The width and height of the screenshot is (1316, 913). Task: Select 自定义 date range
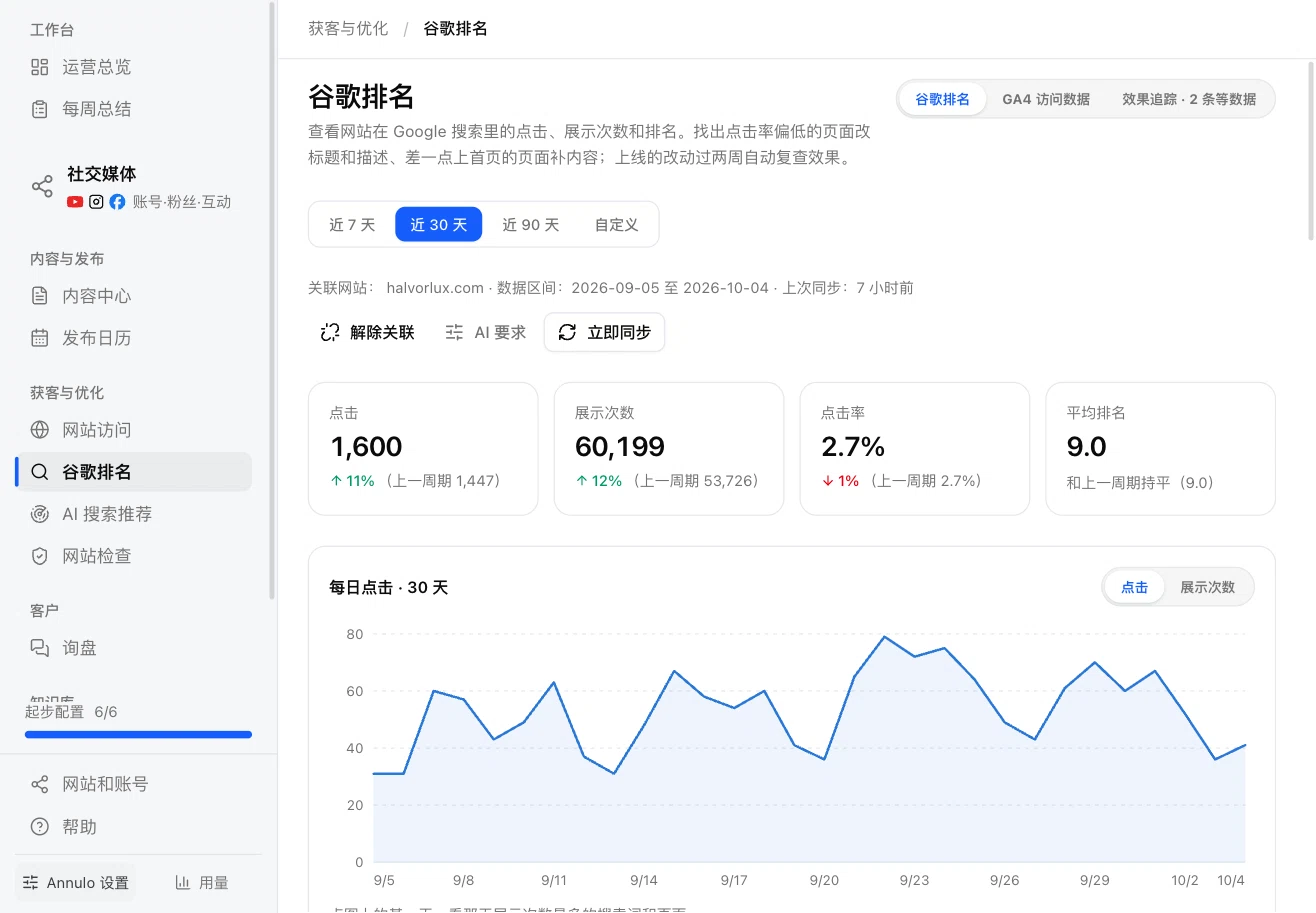(x=616, y=225)
